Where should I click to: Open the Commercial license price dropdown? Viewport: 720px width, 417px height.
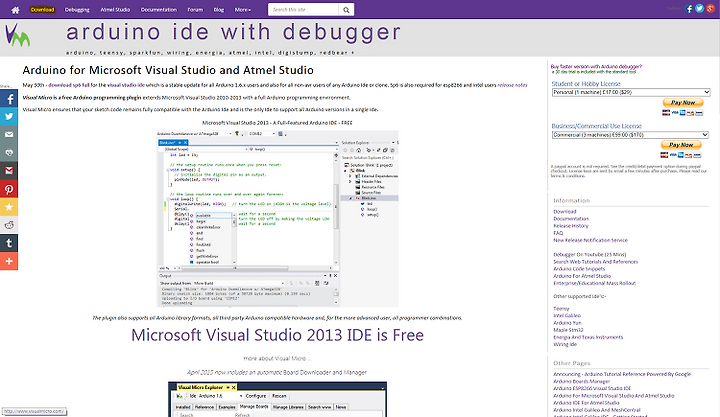click(630, 135)
